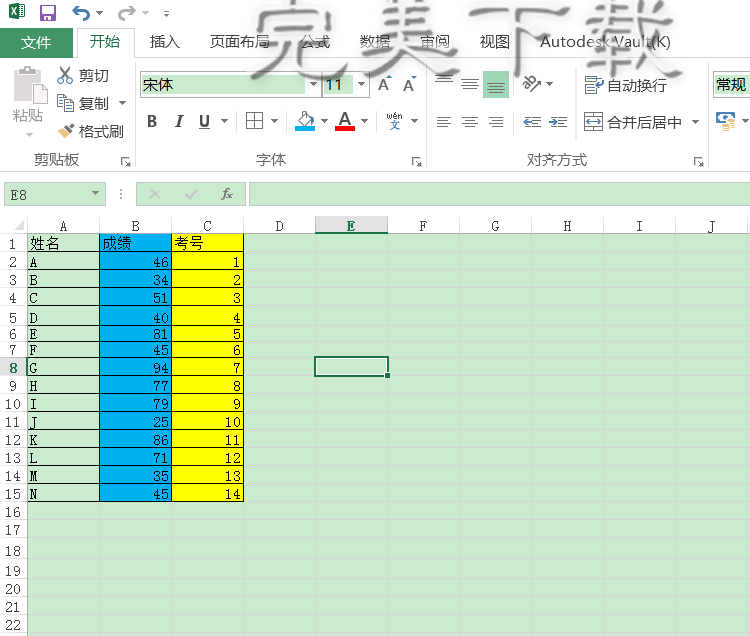Click the 宋体 font name box
750x636 pixels.
223,85
